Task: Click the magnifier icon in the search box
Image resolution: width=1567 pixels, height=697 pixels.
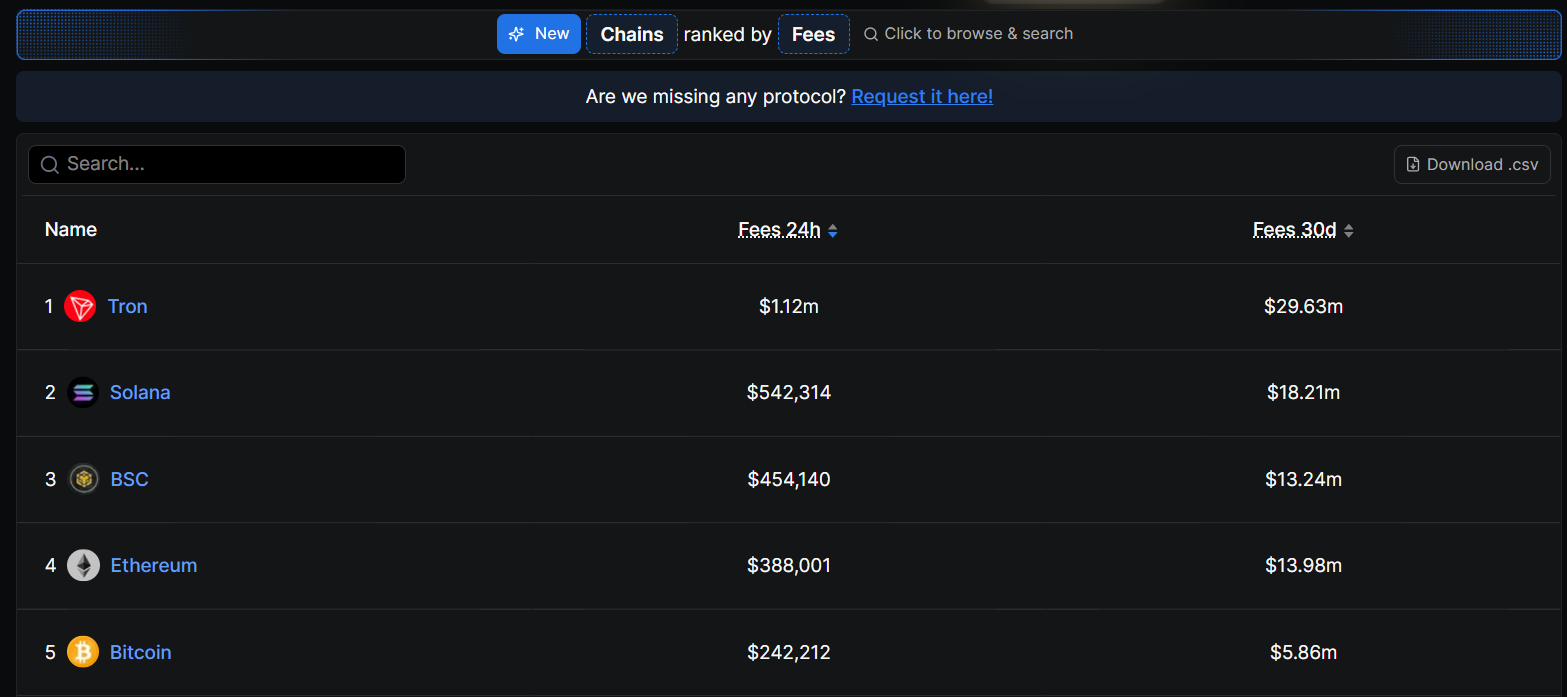Action: coord(49,165)
